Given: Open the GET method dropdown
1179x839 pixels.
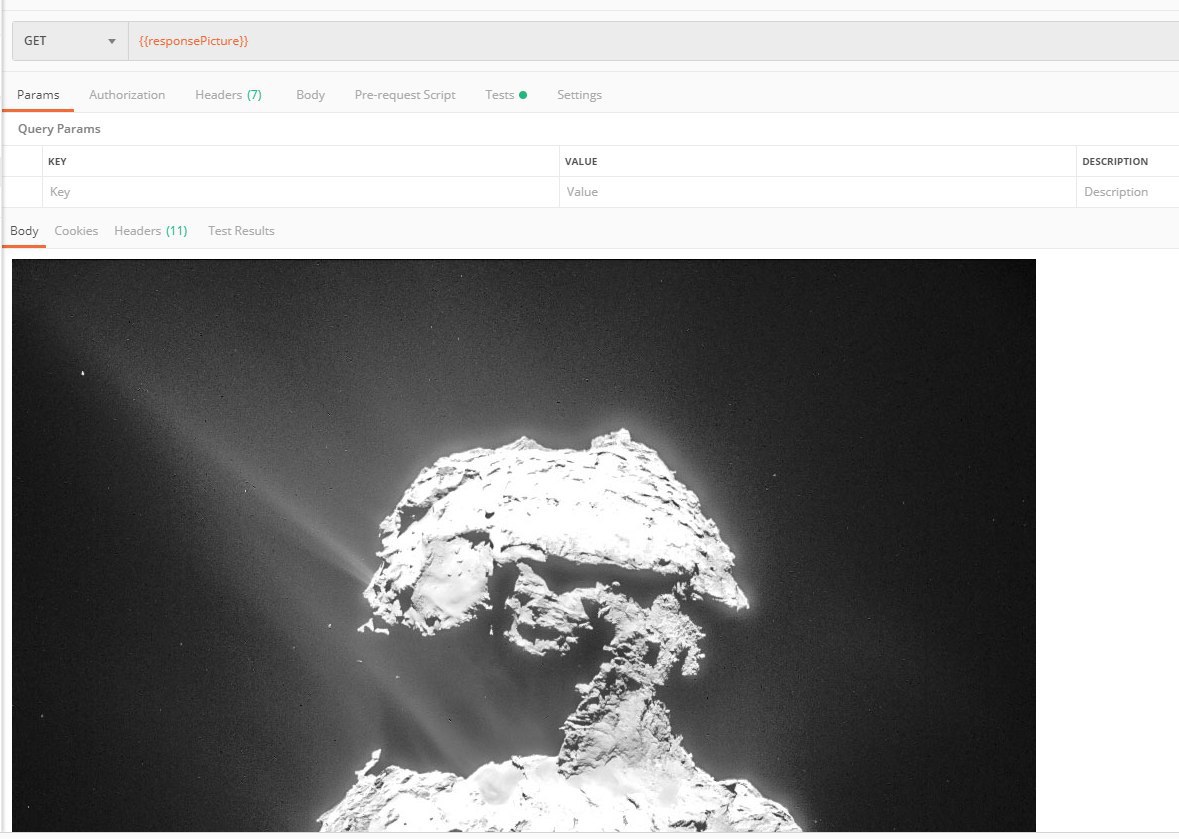Looking at the screenshot, I should (x=70, y=41).
